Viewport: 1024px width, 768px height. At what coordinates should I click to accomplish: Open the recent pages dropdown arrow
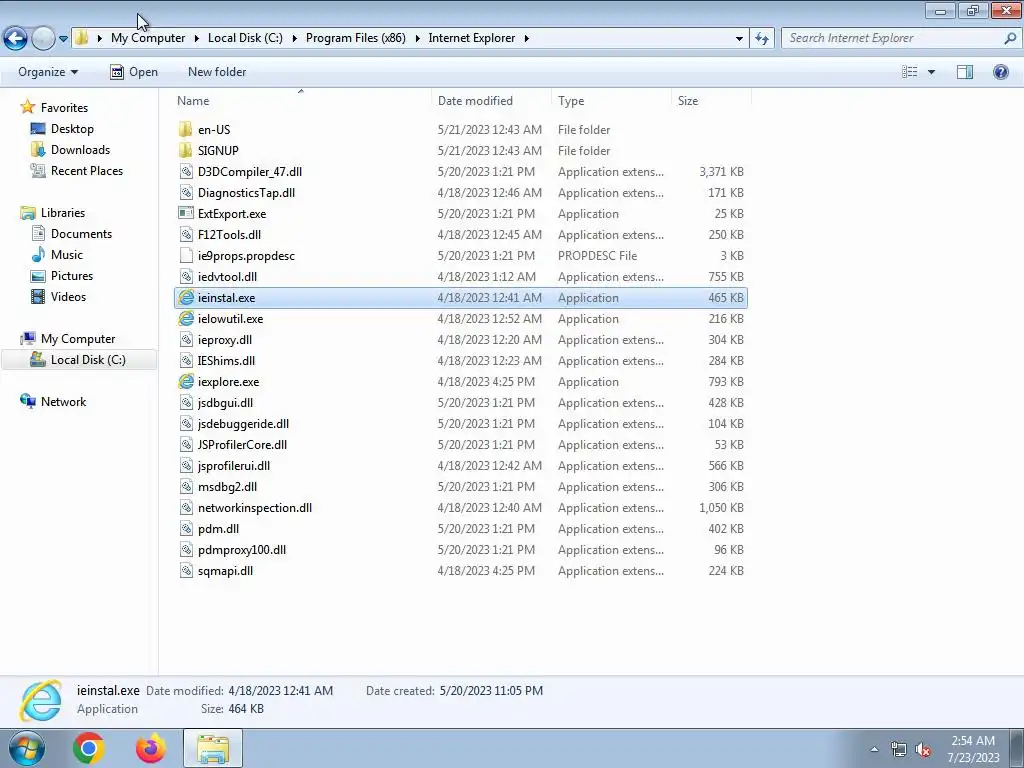pos(63,39)
